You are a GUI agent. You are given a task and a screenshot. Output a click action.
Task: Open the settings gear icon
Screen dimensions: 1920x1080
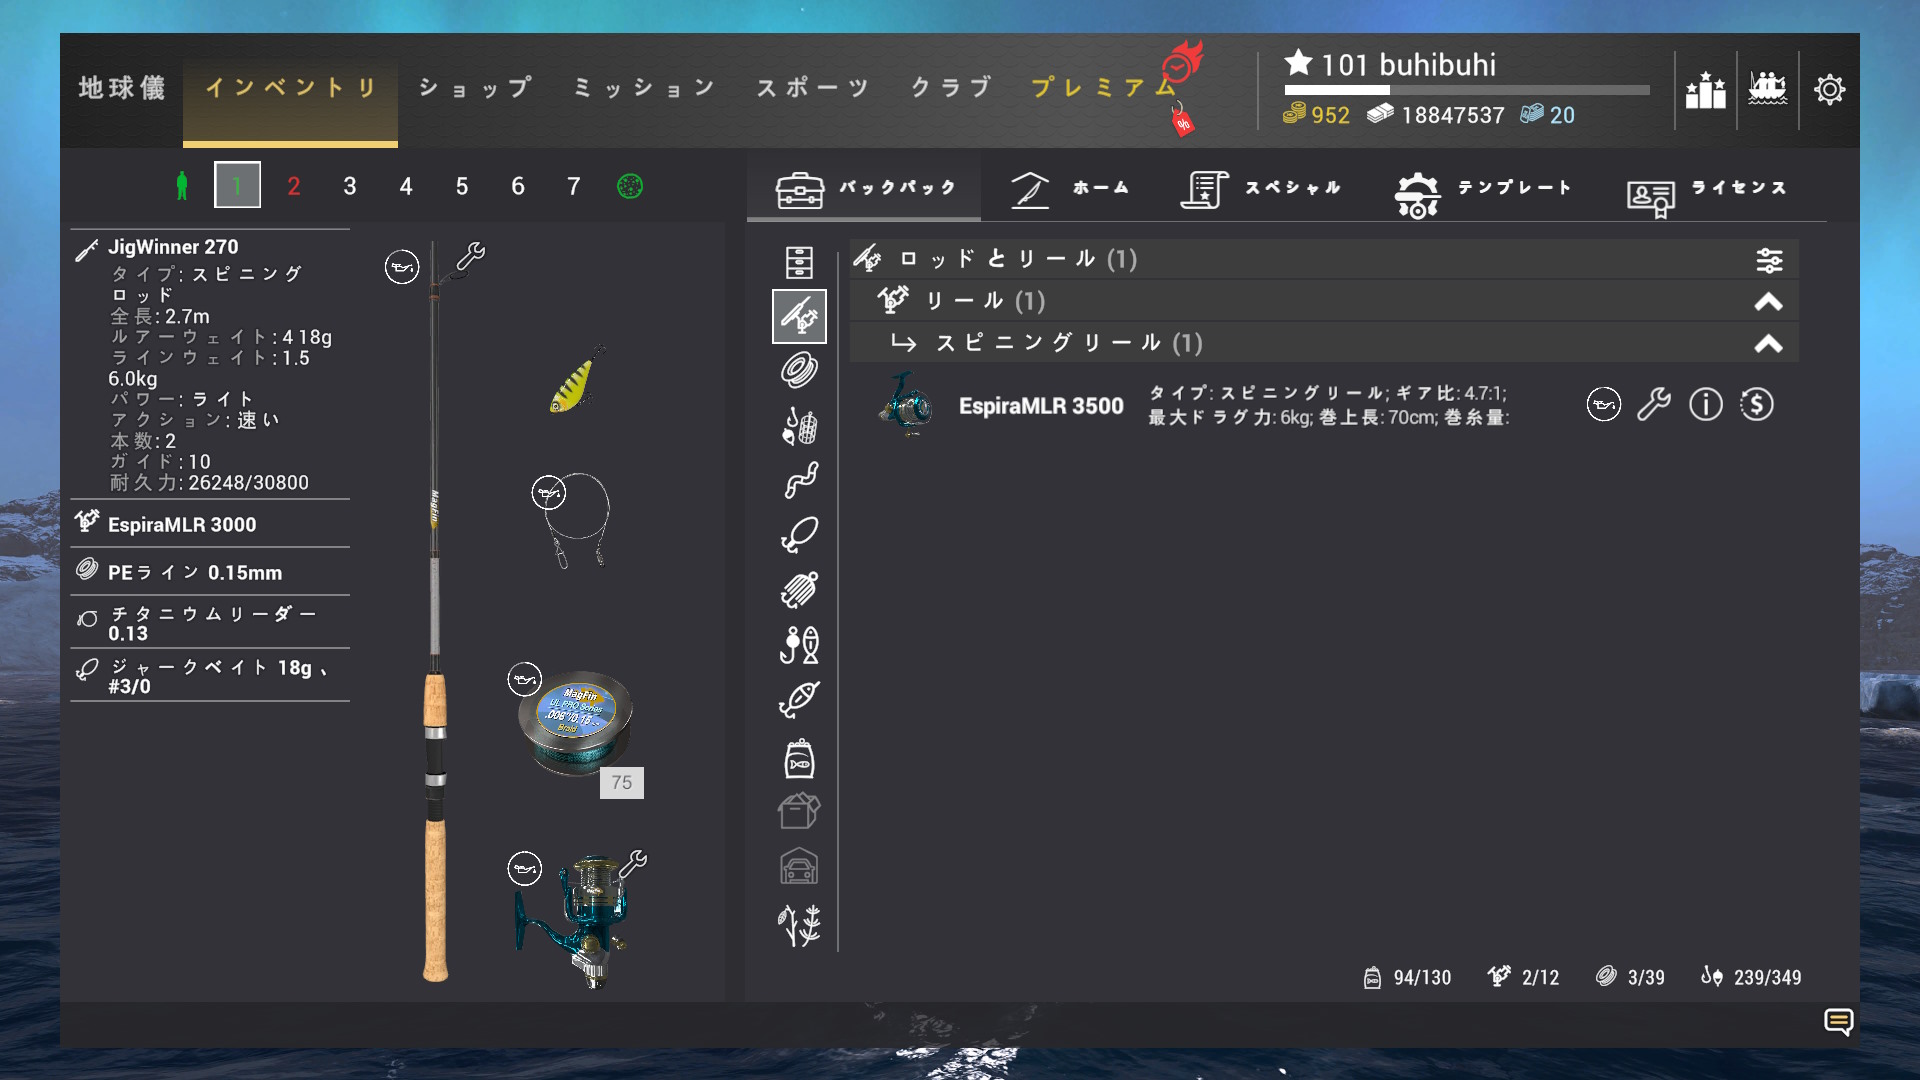tap(1829, 89)
